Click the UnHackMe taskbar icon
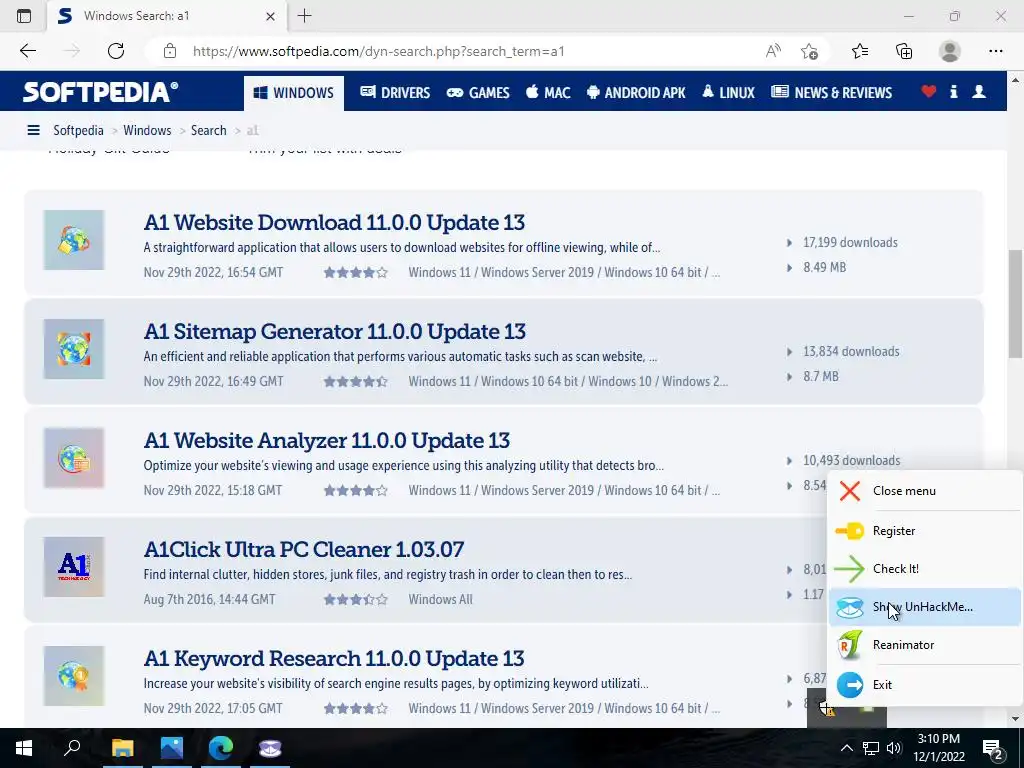 pyautogui.click(x=270, y=748)
